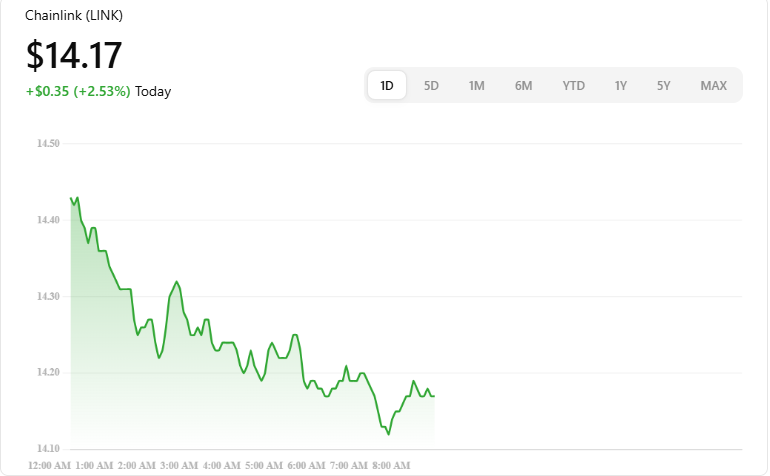The height and width of the screenshot is (476, 770).
Task: Click the 12:00 AM time axis label
Action: pos(49,466)
